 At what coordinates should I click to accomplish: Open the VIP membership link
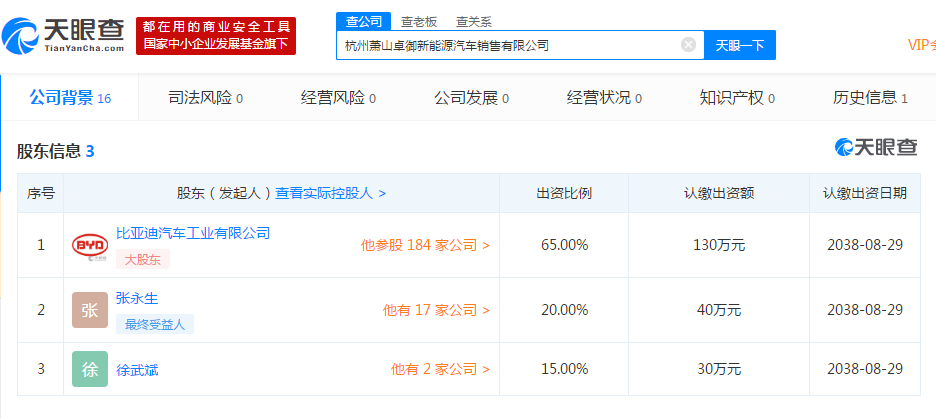(x=922, y=45)
